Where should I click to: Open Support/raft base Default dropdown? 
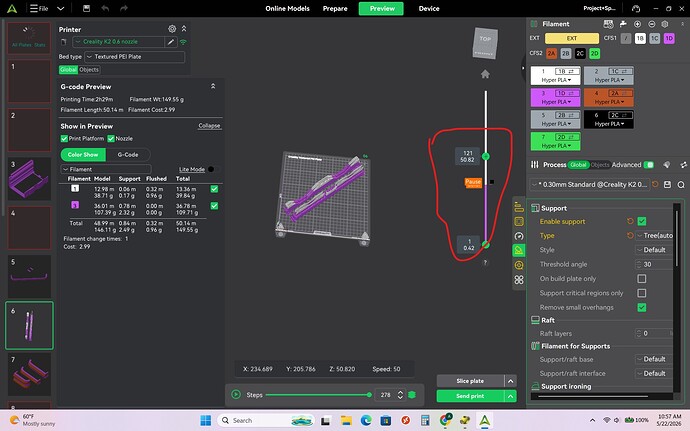pyautogui.click(x=654, y=359)
